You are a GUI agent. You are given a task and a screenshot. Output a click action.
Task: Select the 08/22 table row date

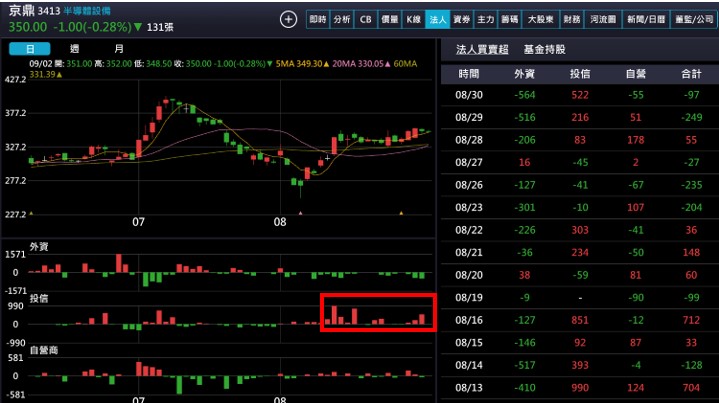pyautogui.click(x=469, y=230)
